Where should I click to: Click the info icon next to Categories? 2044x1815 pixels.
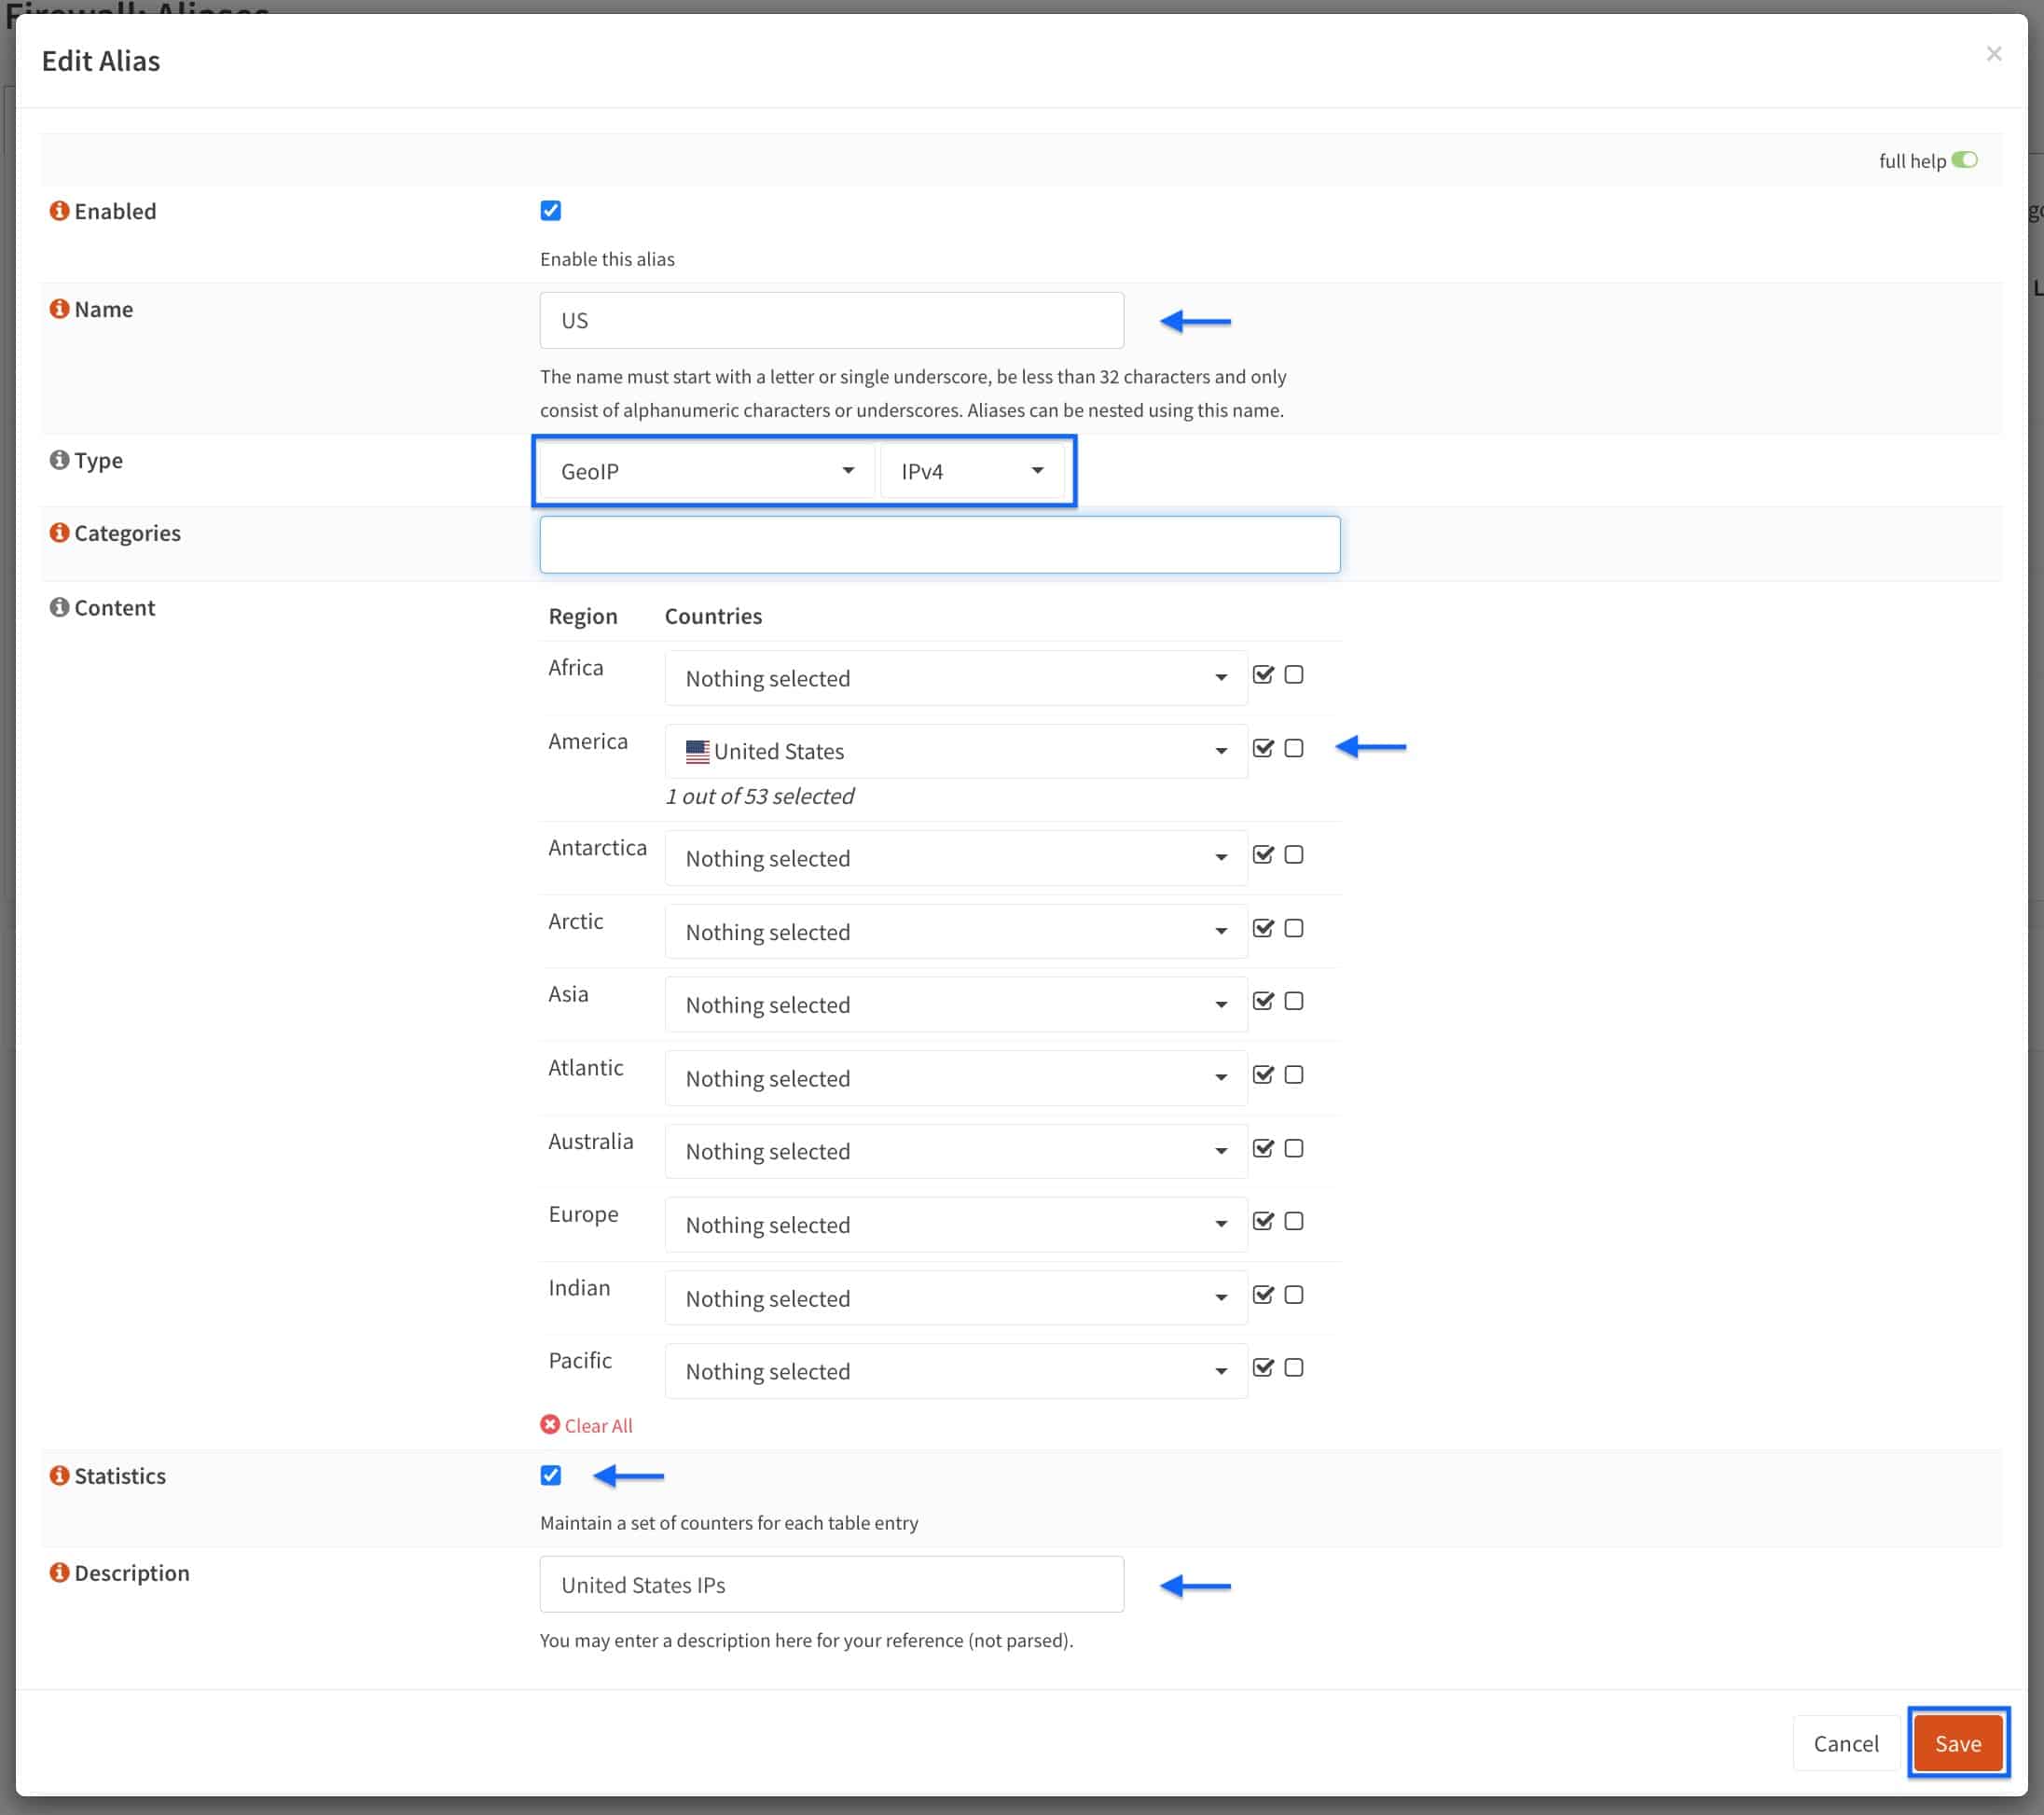pyautogui.click(x=60, y=533)
